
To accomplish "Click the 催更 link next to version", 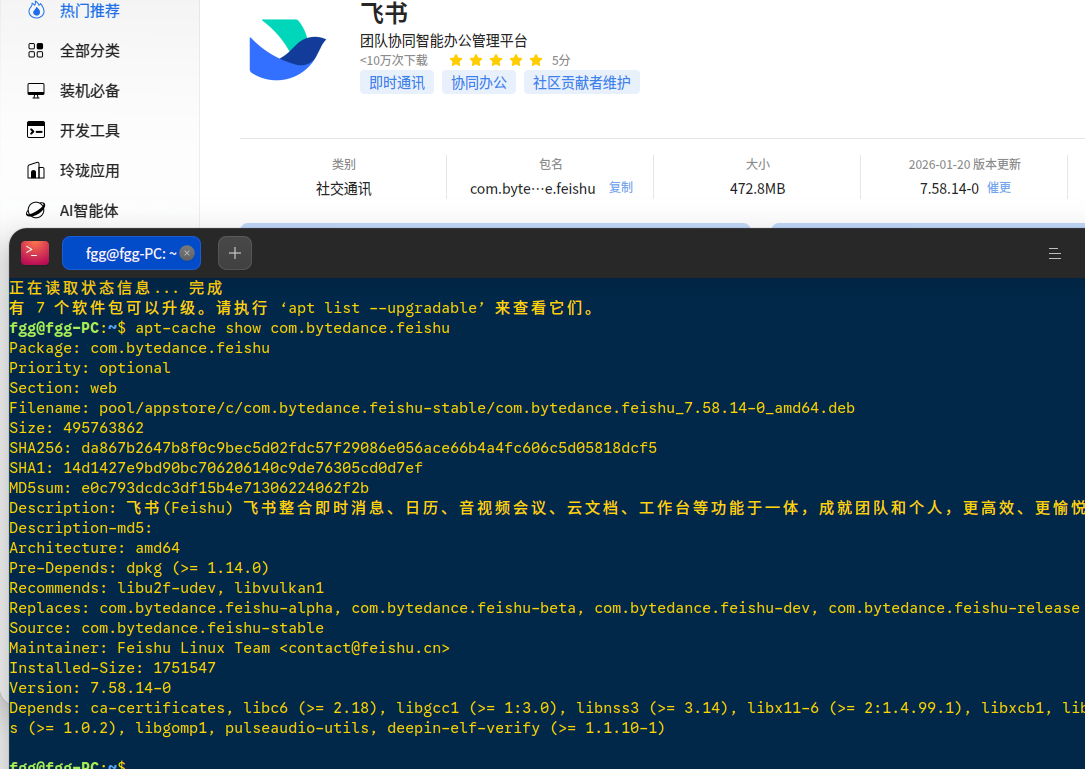I will click(999, 188).
